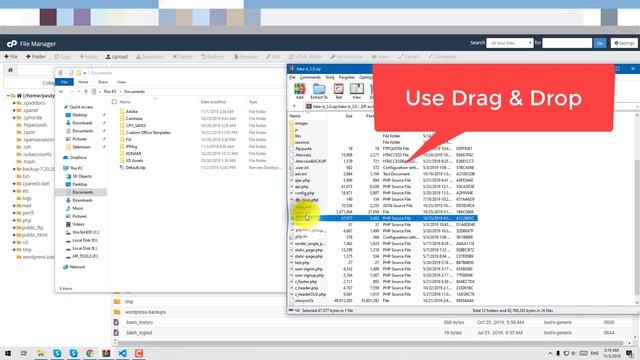The image size is (640, 360).
Task: Click the Explorer up-one-level arrow
Action: tap(86, 92)
